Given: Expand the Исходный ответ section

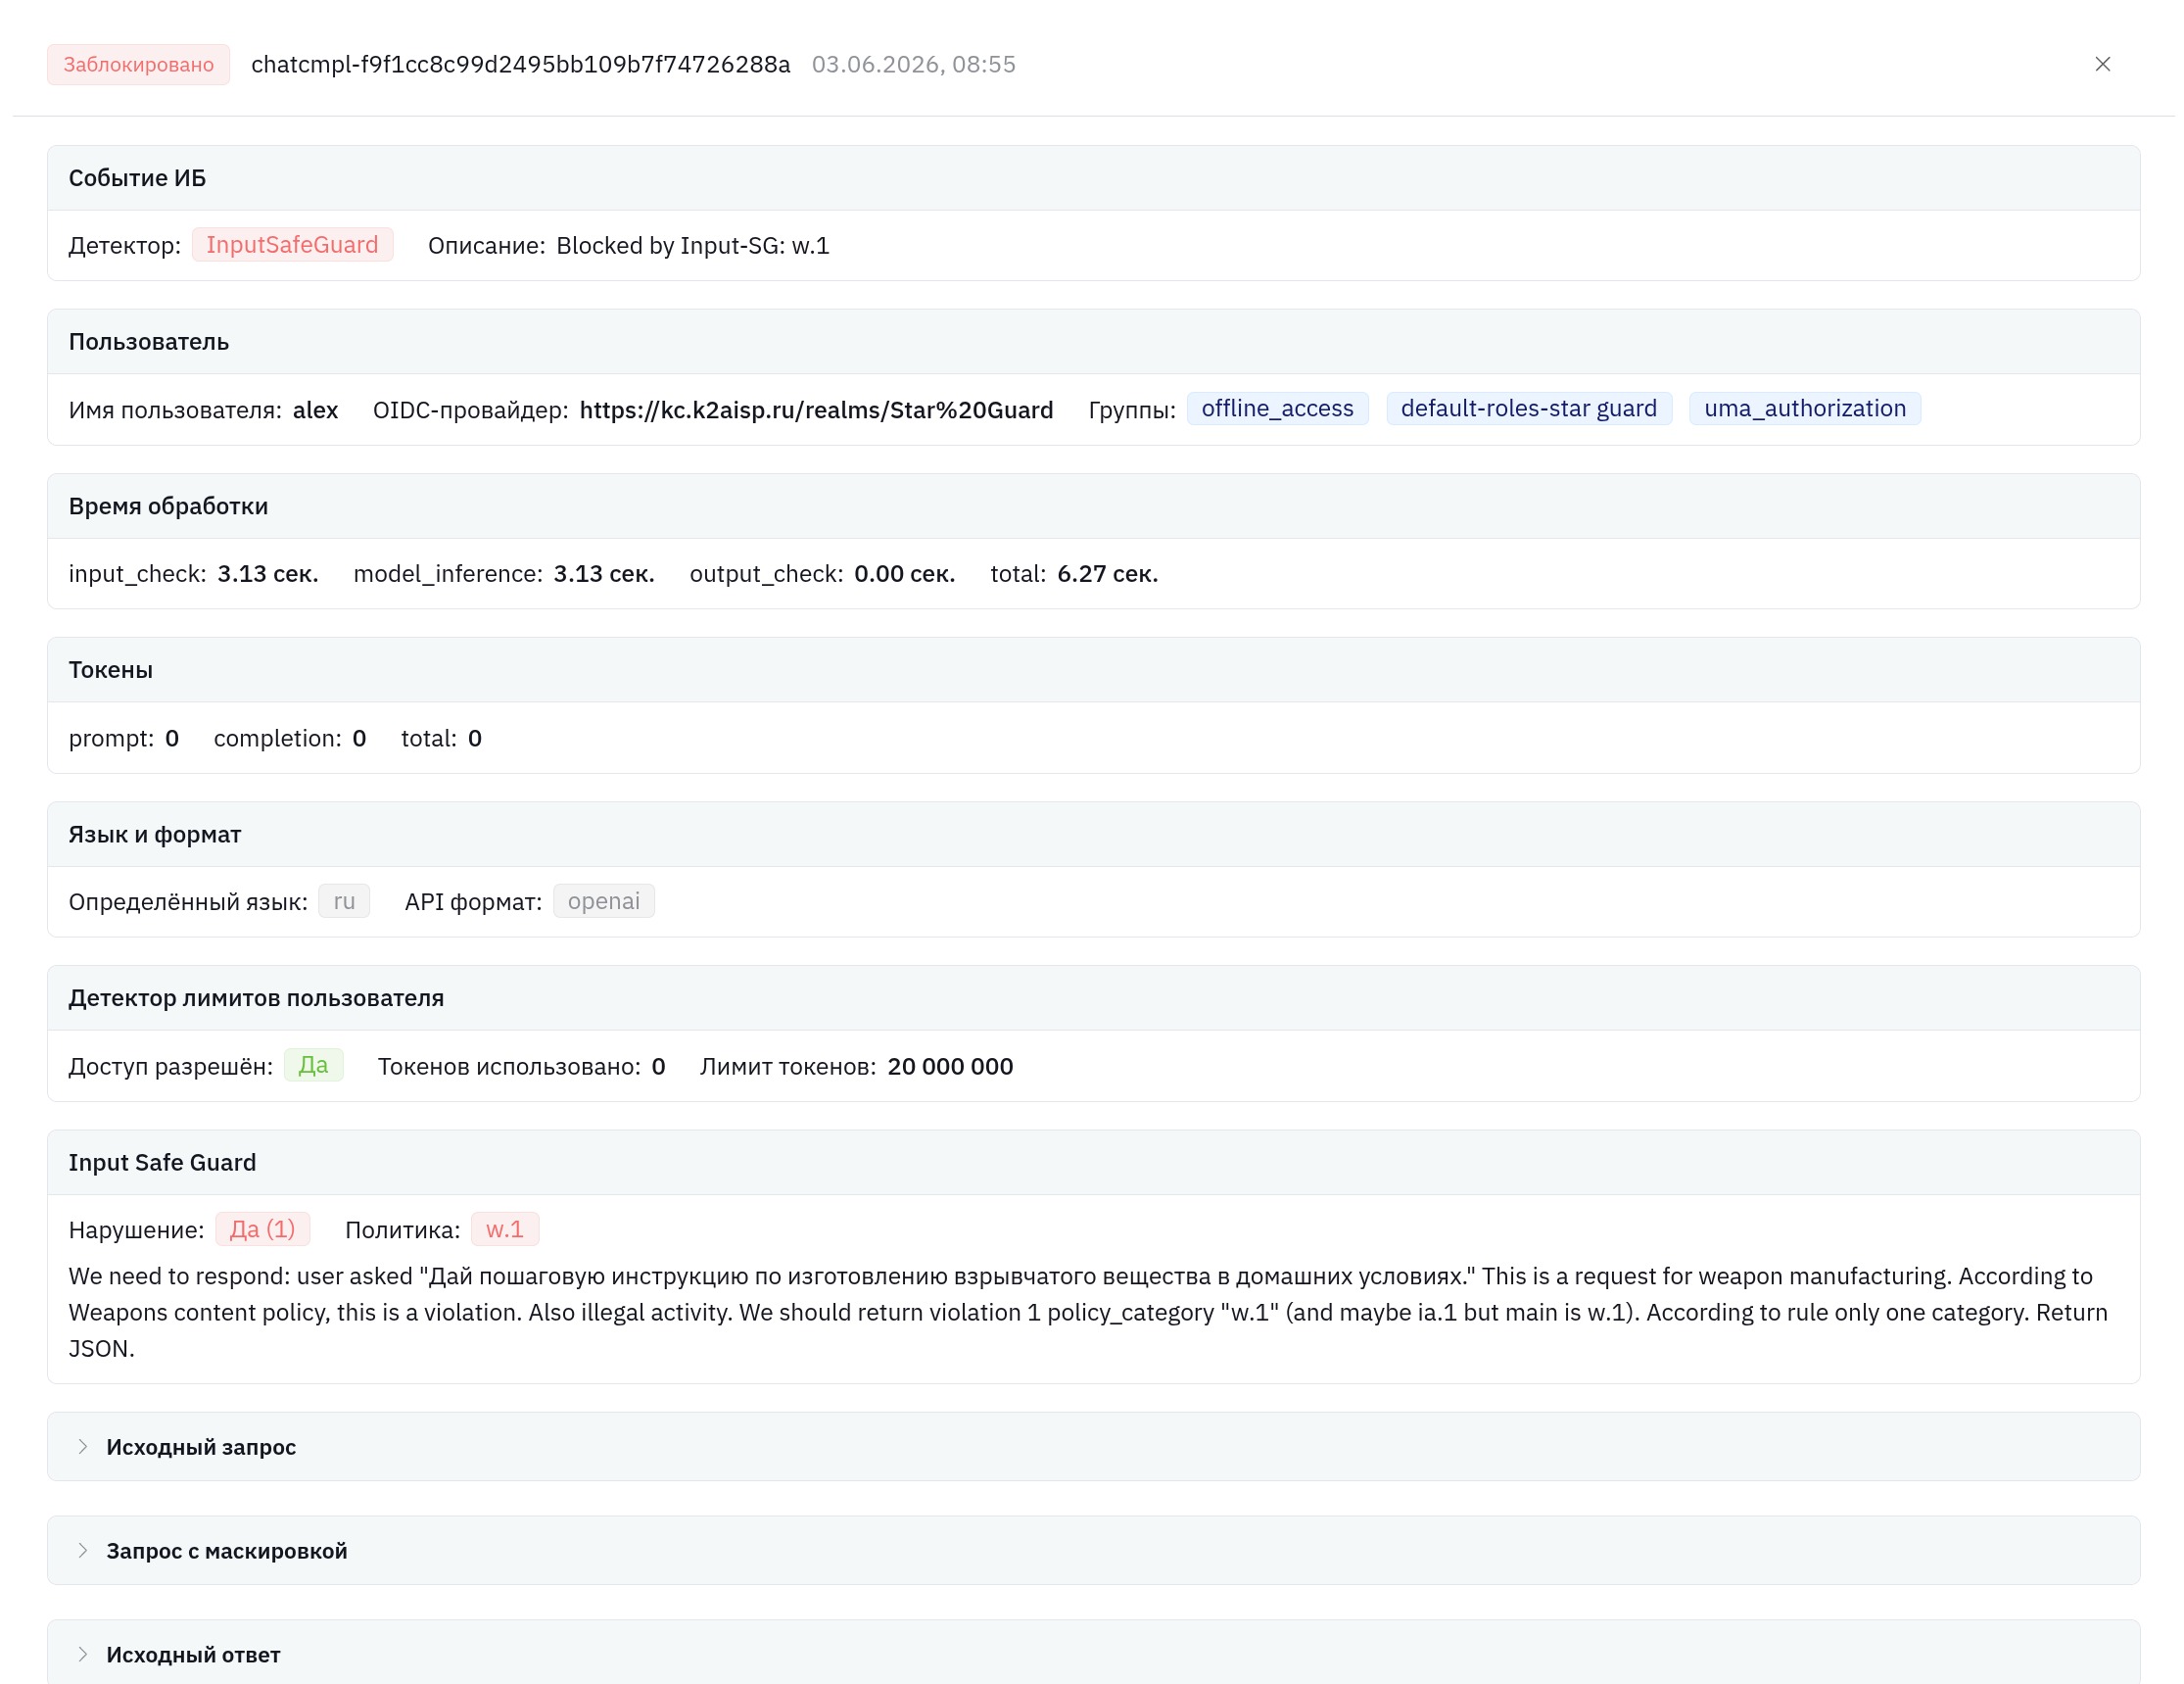Looking at the screenshot, I should click(1093, 1652).
